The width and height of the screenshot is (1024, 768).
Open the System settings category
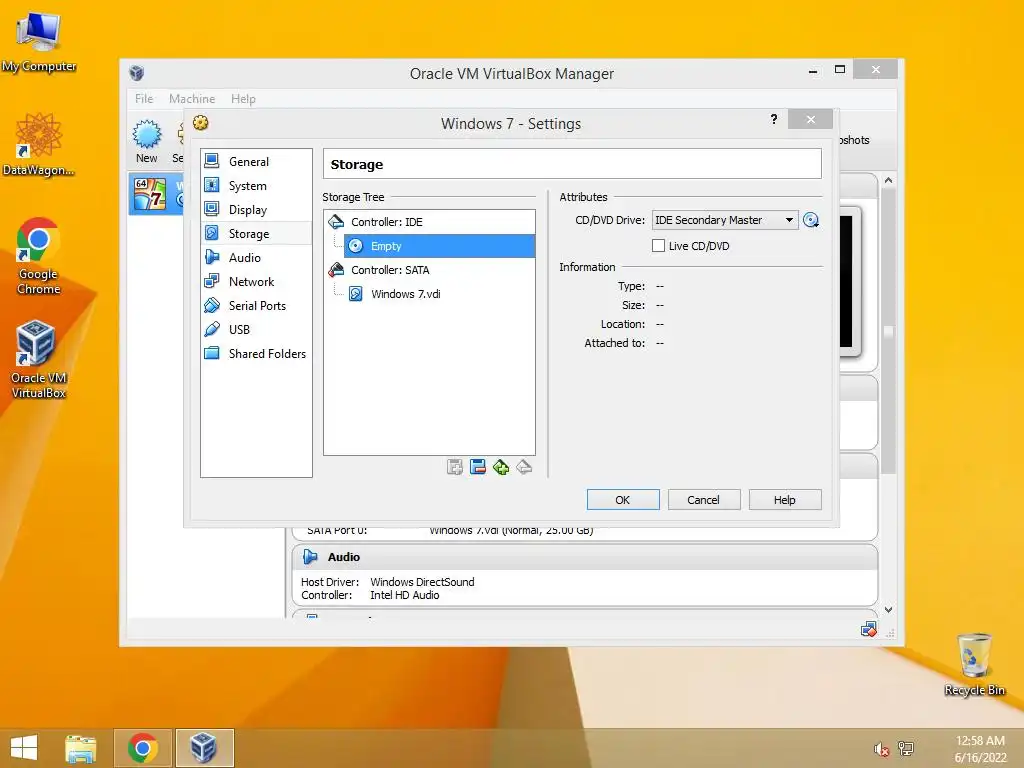(x=256, y=185)
